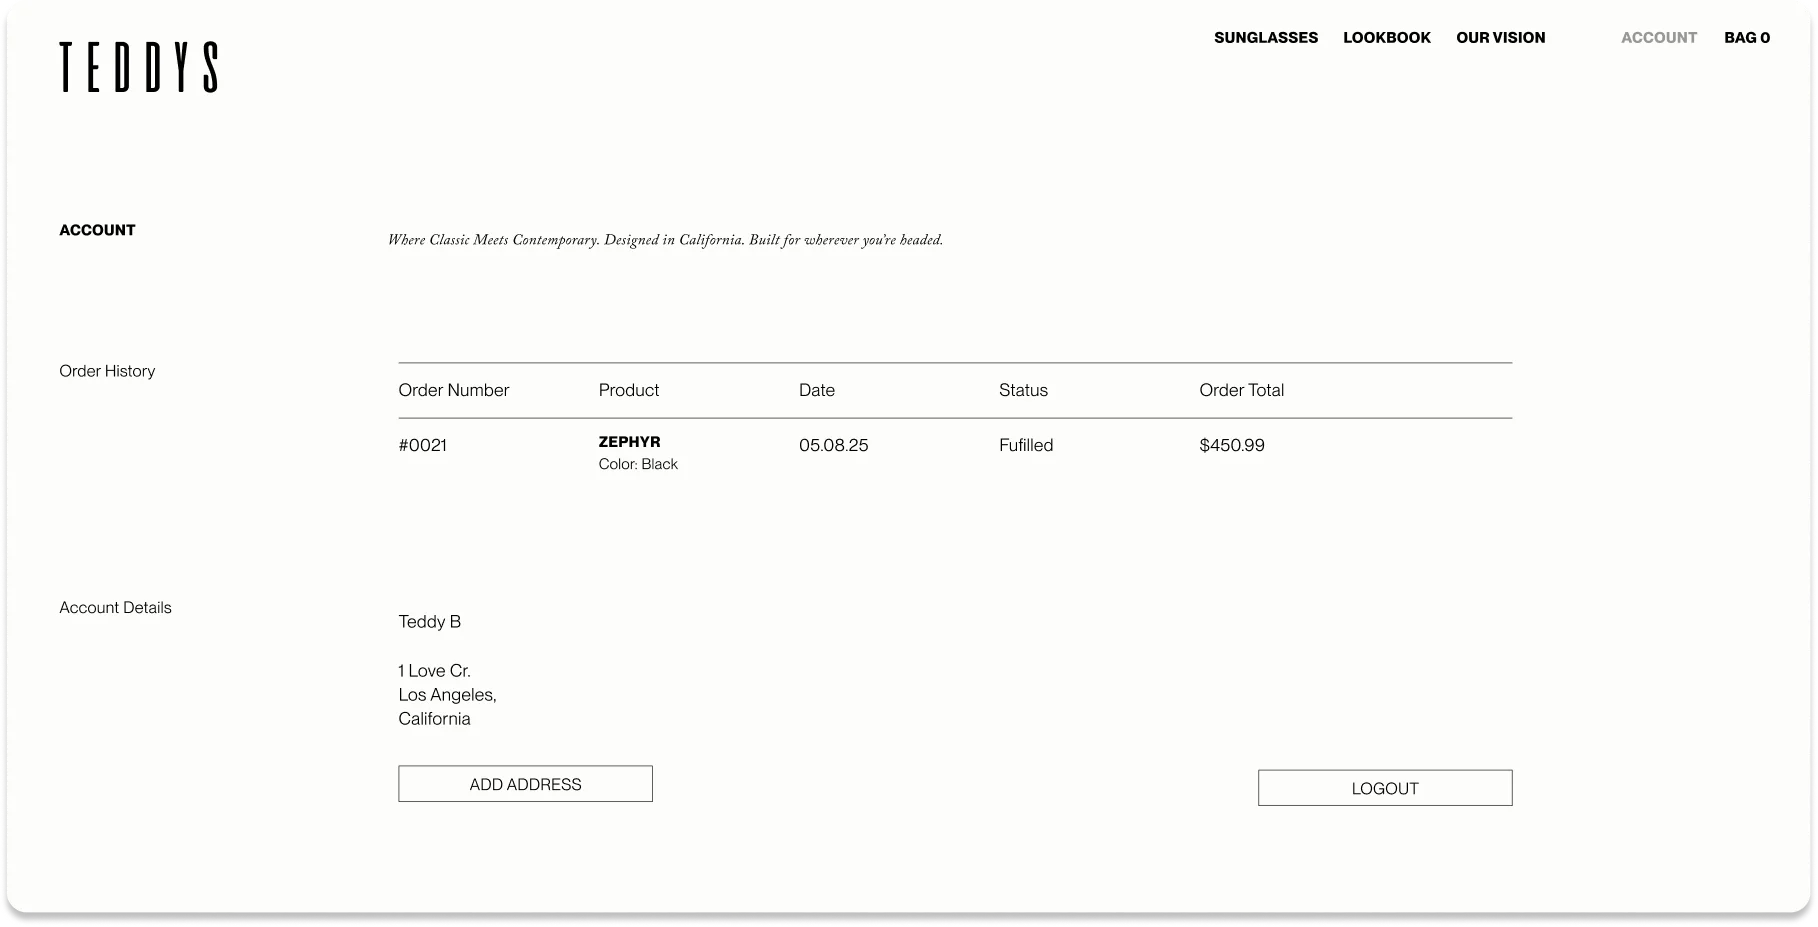Click the Order Total column header
The height and width of the screenshot is (927, 1818).
[x=1242, y=390]
